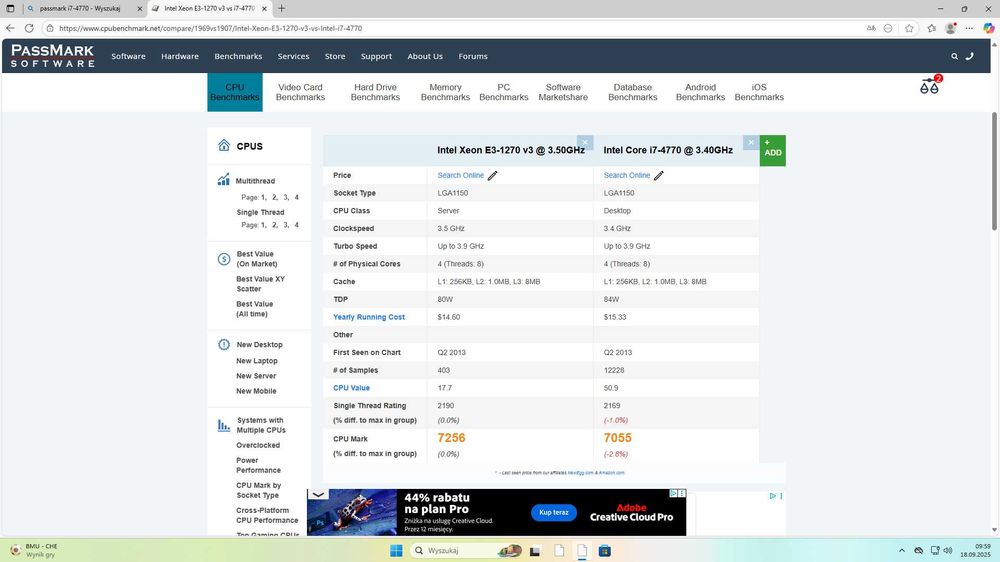Collapse the banner ad with chevron
Screen dimensions: 1000x562
[x=318, y=494]
